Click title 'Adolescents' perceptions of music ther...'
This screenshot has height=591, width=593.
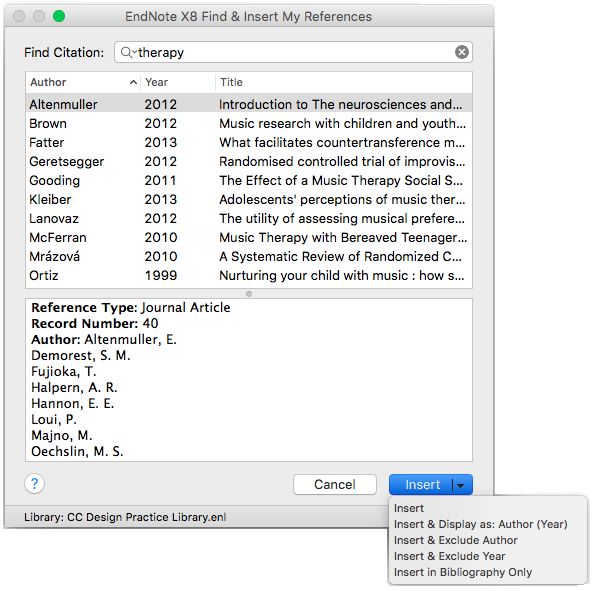coord(342,200)
